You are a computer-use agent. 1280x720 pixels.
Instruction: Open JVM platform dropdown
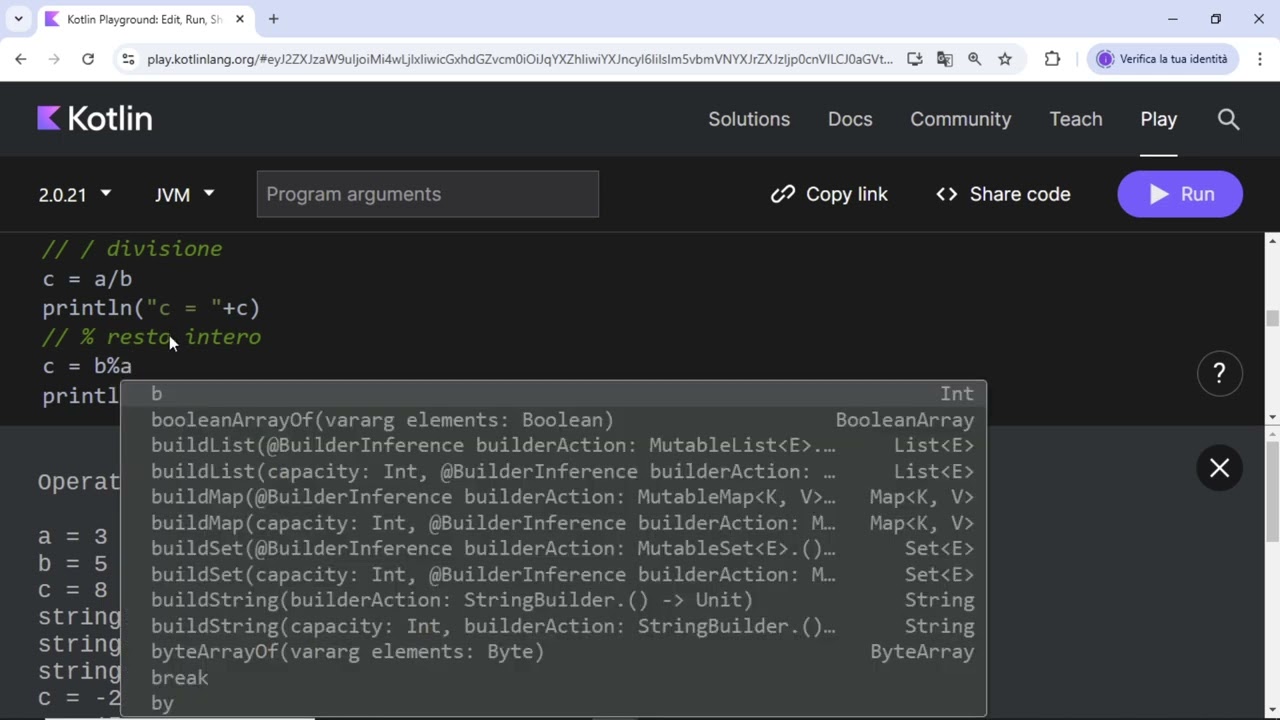point(184,194)
